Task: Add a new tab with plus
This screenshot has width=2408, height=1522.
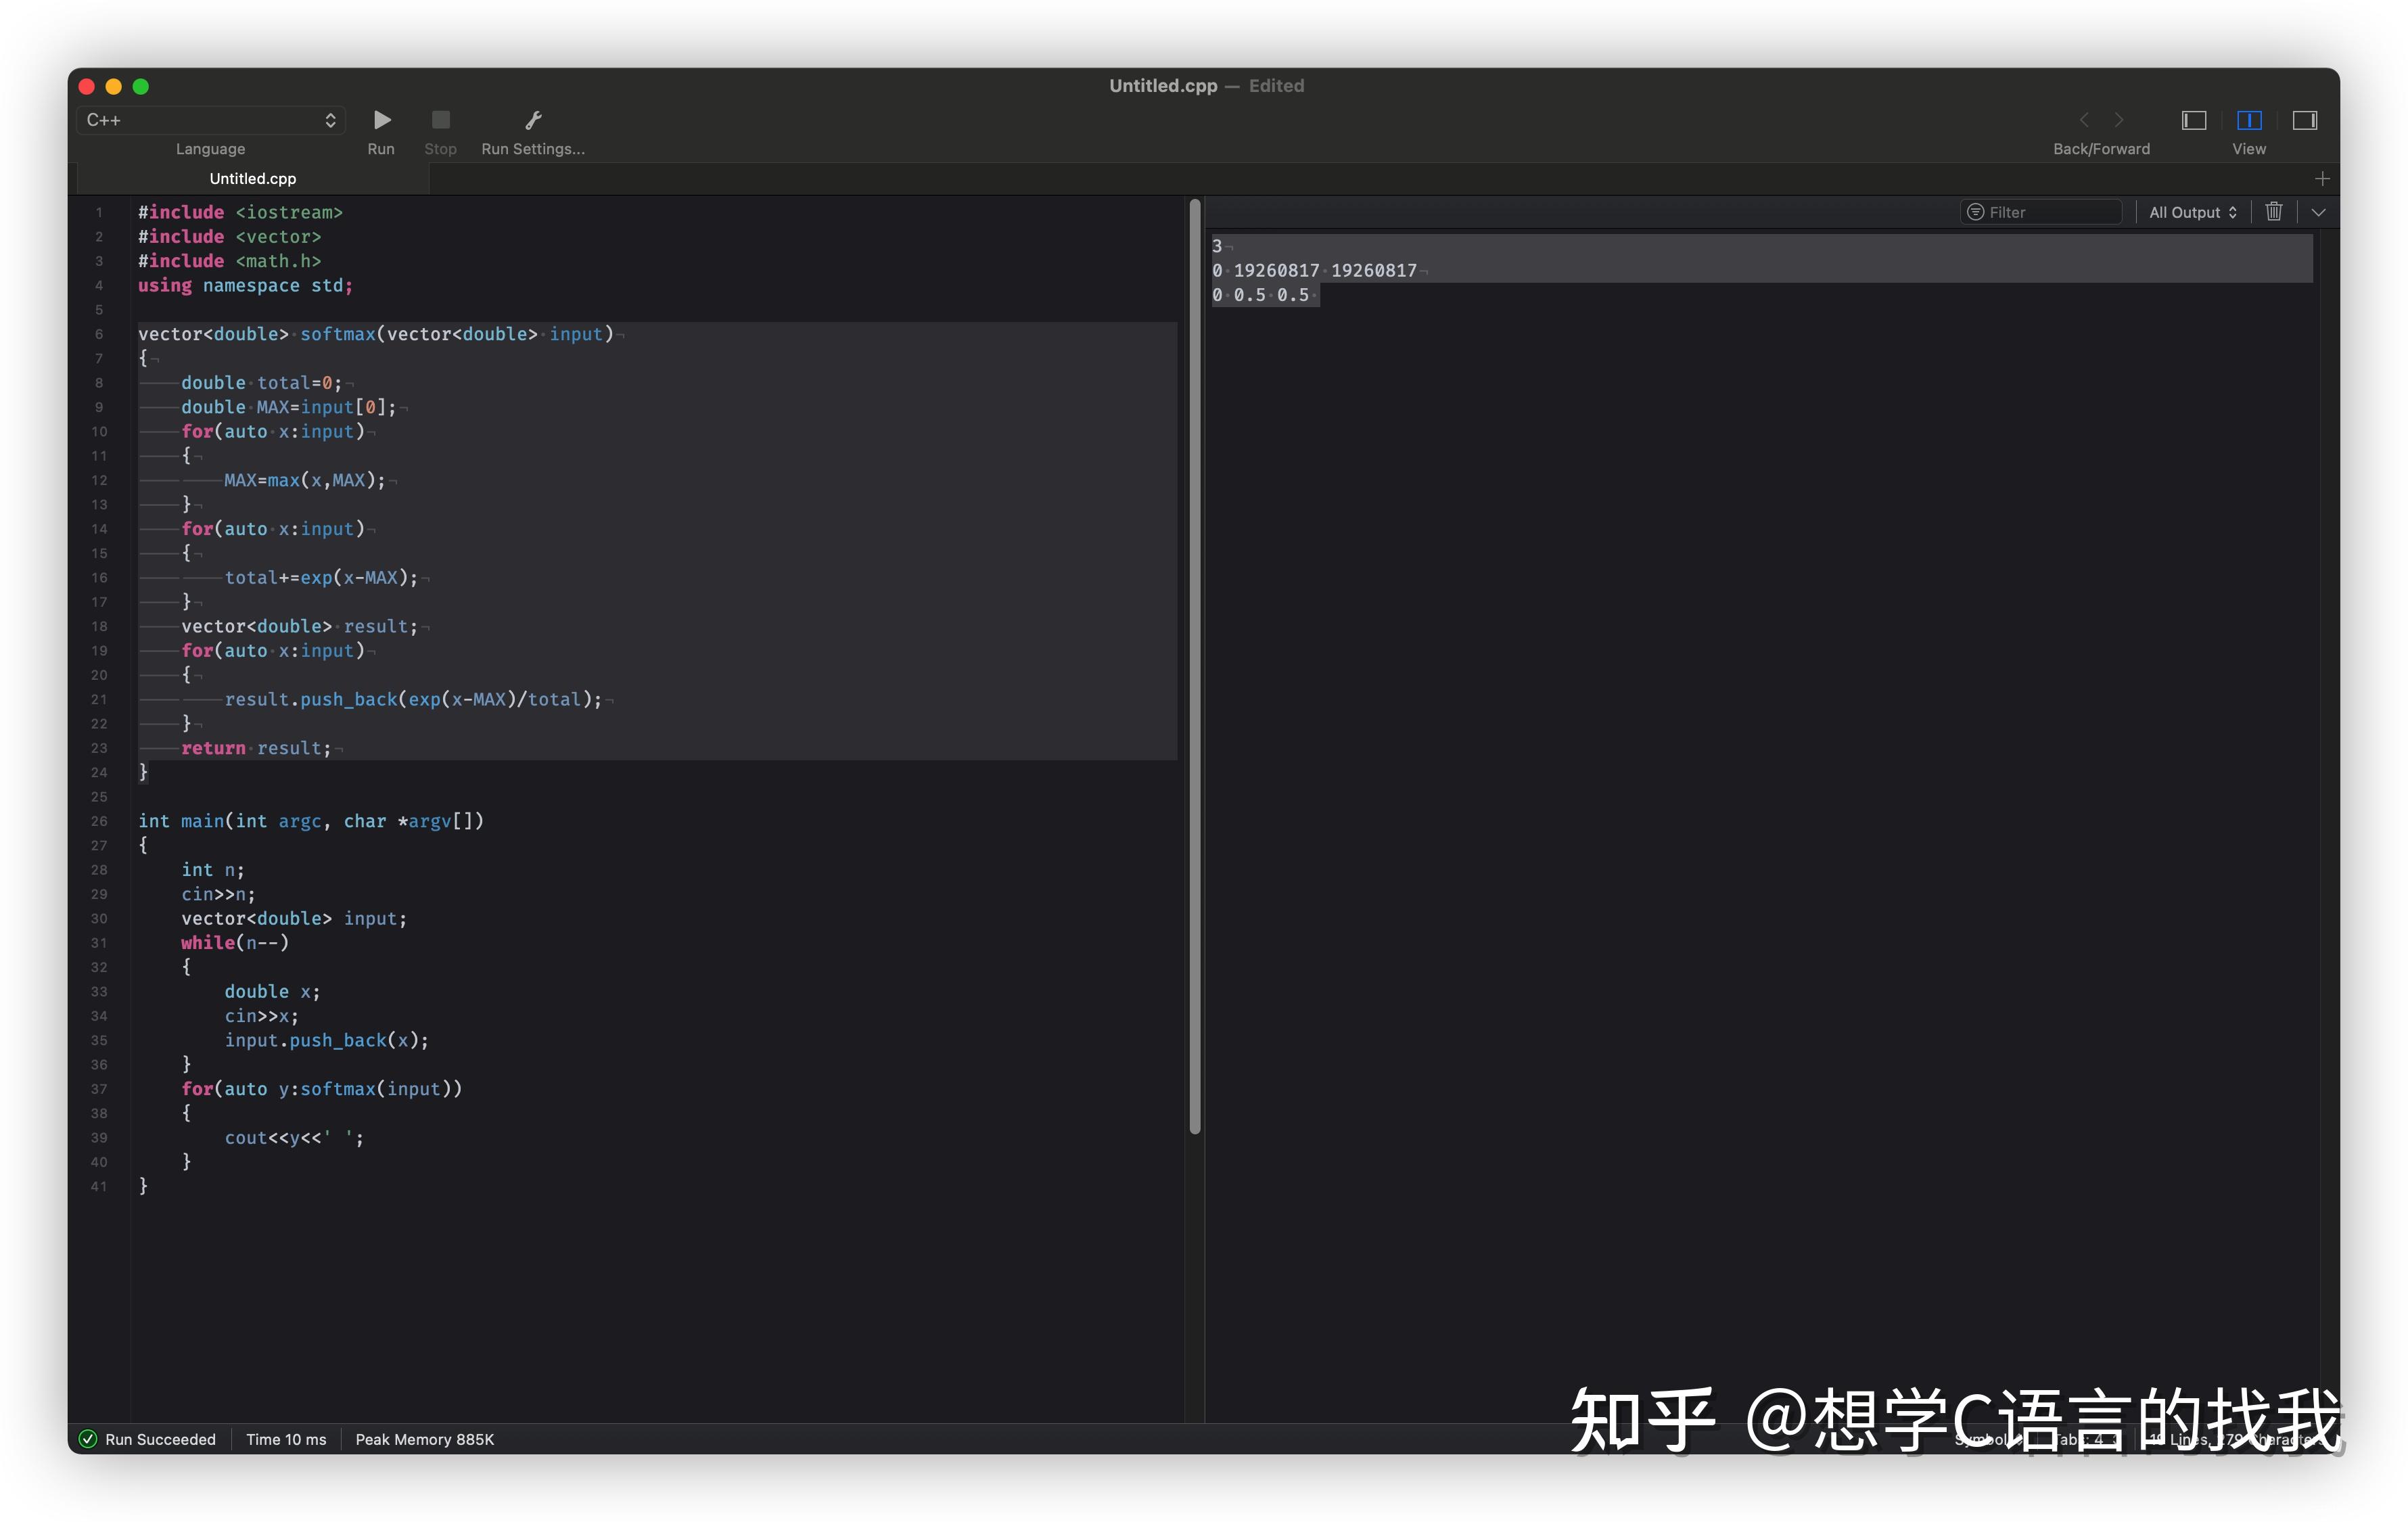Action: point(2322,179)
